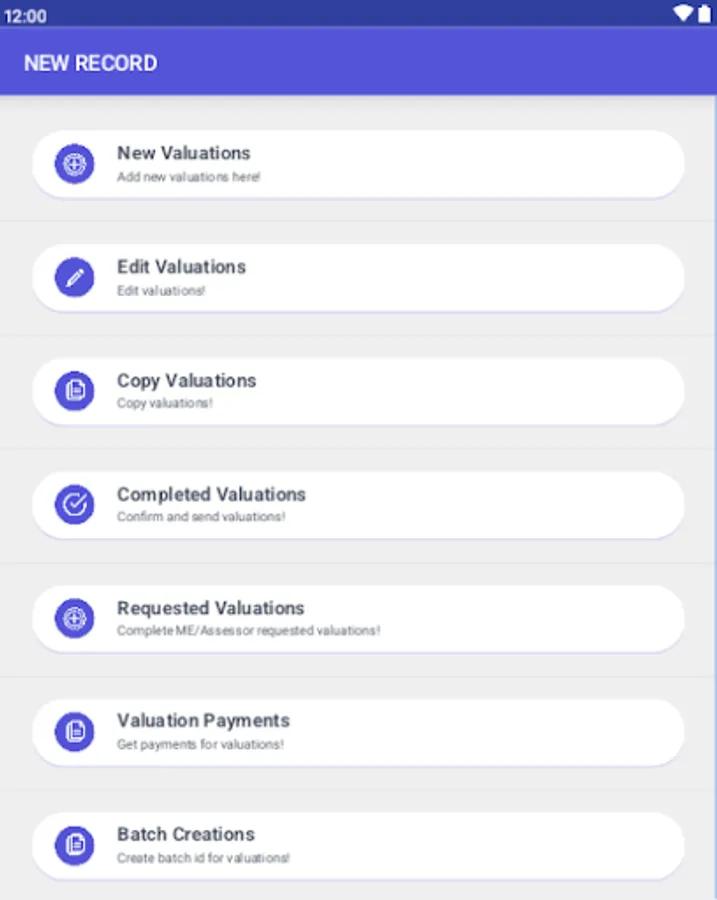The width and height of the screenshot is (717, 900).
Task: Tap the Wi-Fi status bar icon
Action: (x=682, y=13)
